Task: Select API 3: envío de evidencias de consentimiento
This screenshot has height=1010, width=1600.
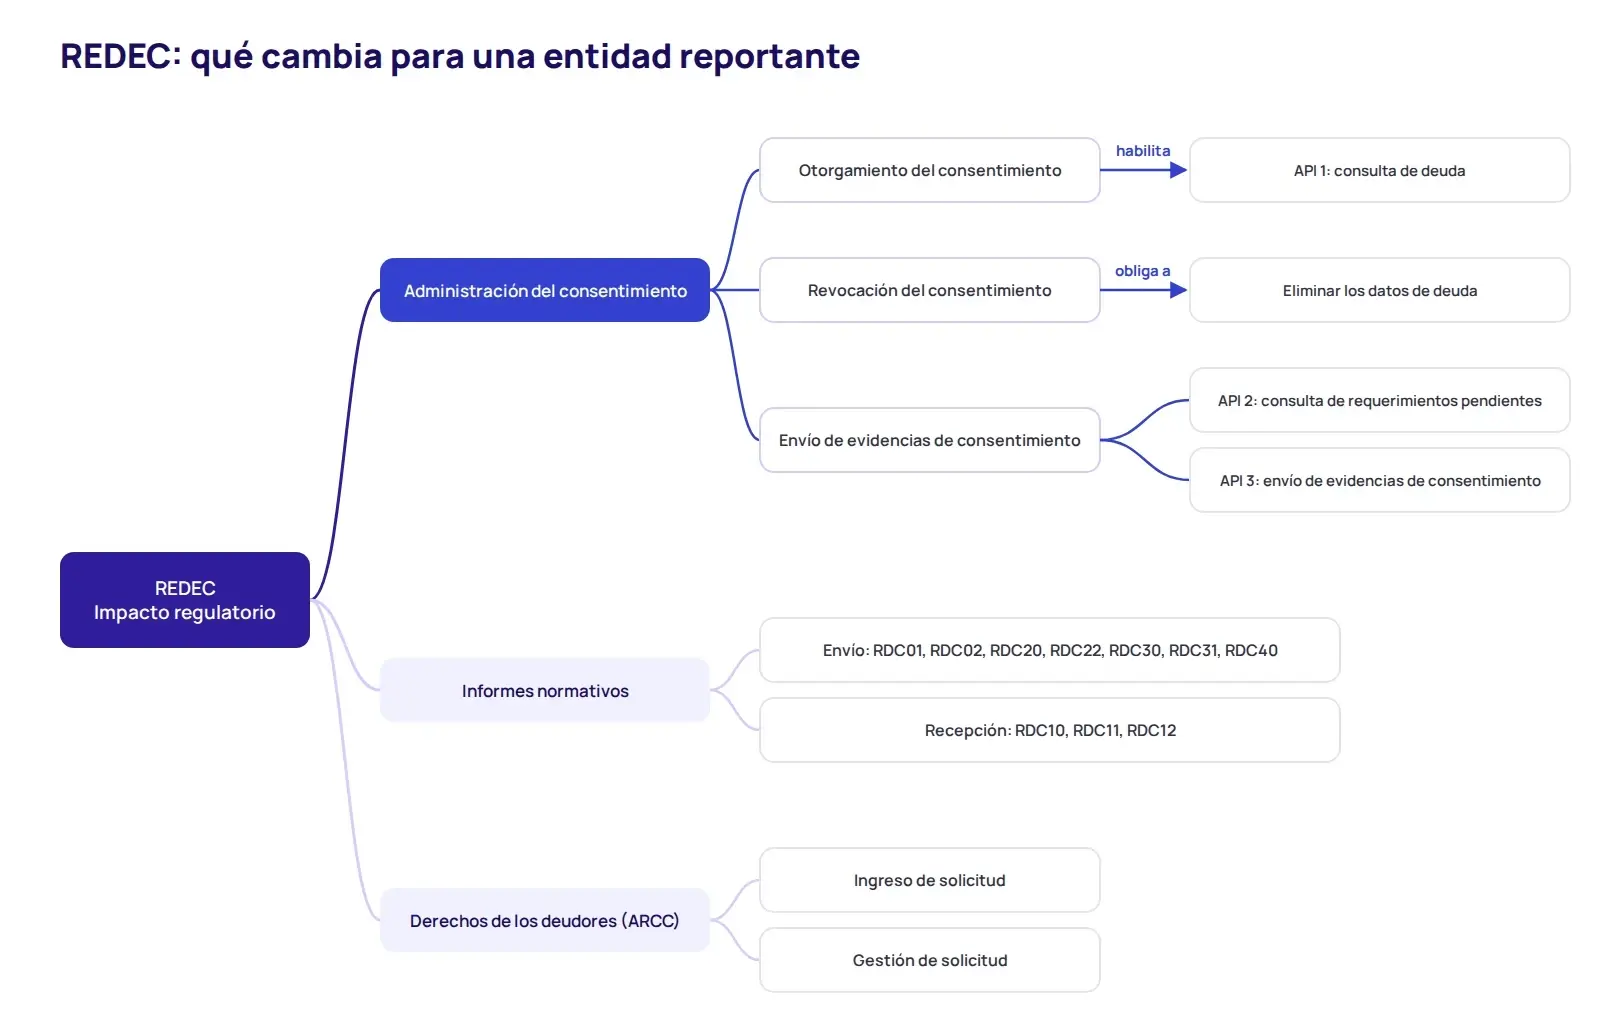Action: [x=1380, y=480]
